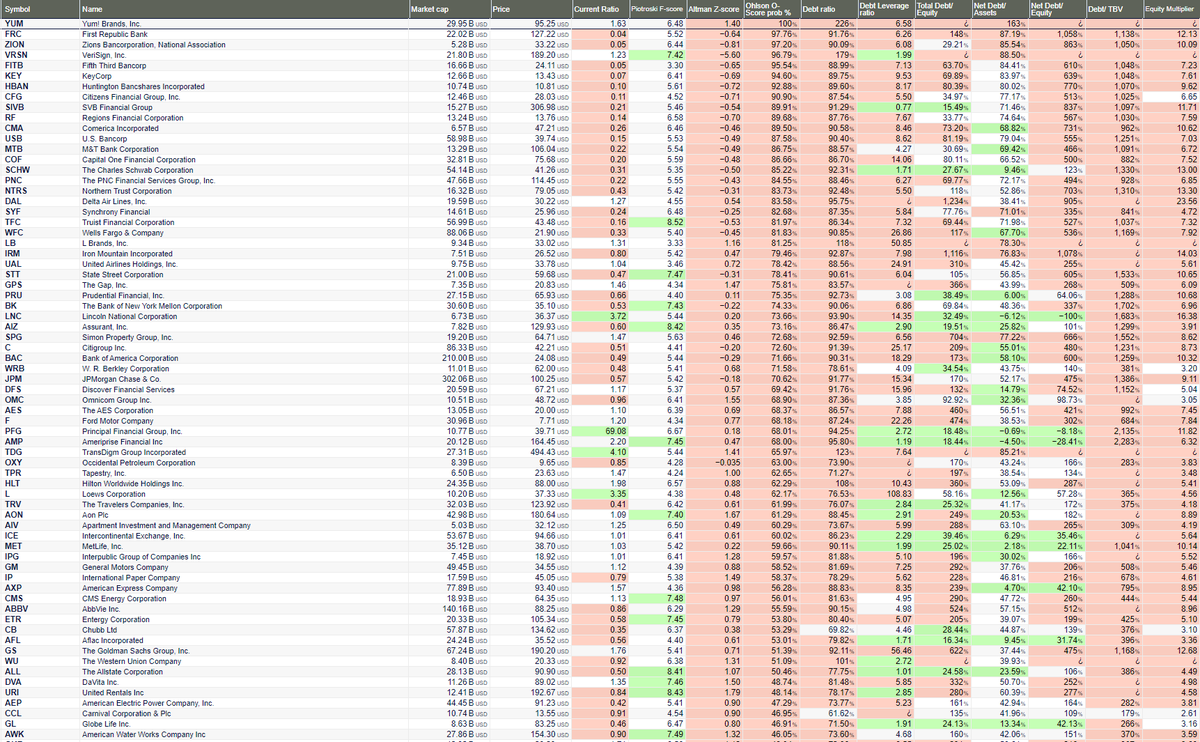The height and width of the screenshot is (742, 1200).
Task: Sort by the Symbol column header
Action: click(17, 9)
